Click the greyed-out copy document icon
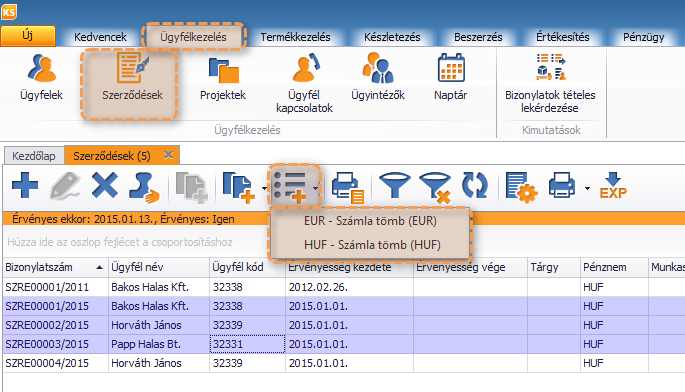 (x=191, y=187)
